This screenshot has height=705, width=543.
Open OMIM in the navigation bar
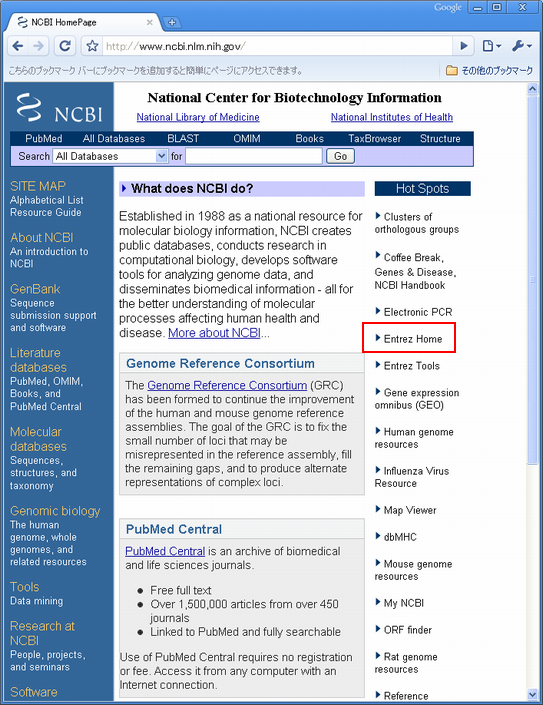[247, 138]
